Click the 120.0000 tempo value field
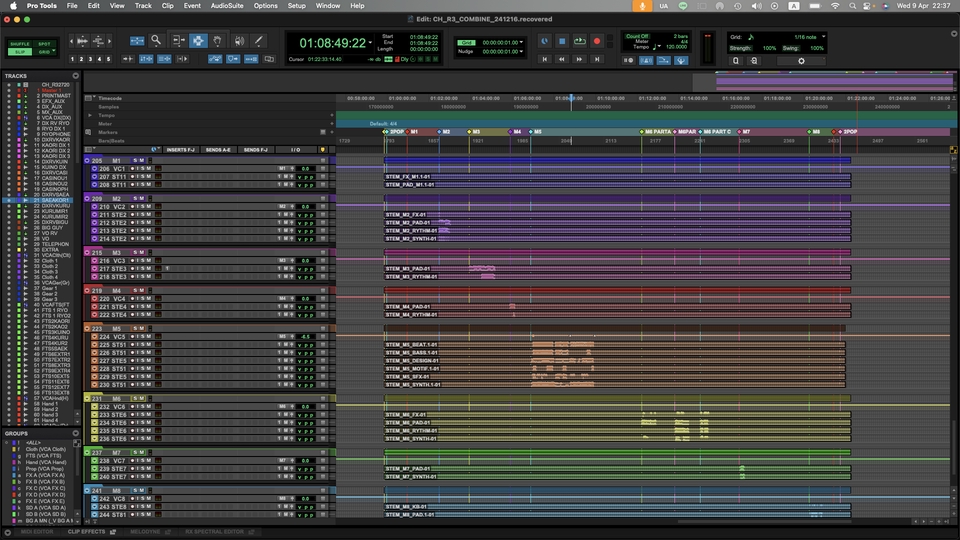960x540 pixels. click(x=676, y=46)
